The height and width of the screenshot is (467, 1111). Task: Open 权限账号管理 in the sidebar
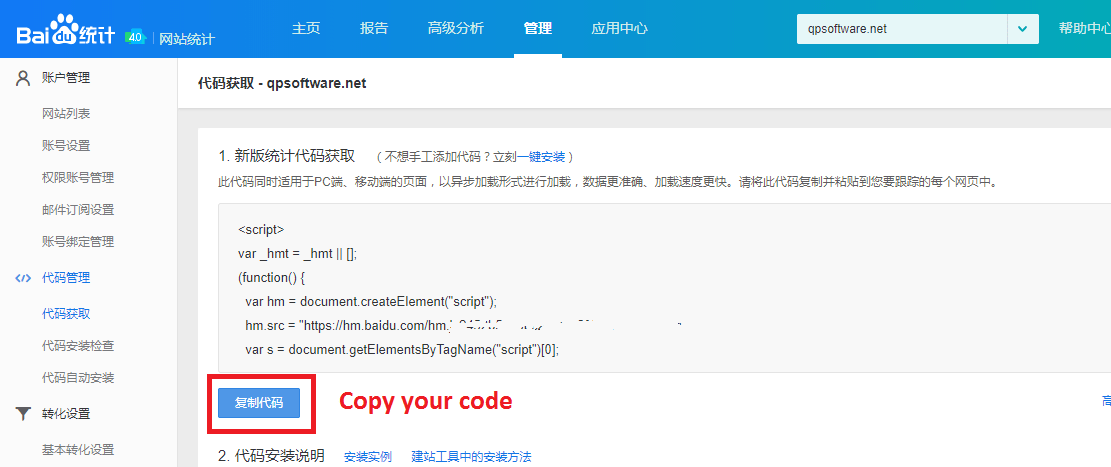tap(78, 177)
